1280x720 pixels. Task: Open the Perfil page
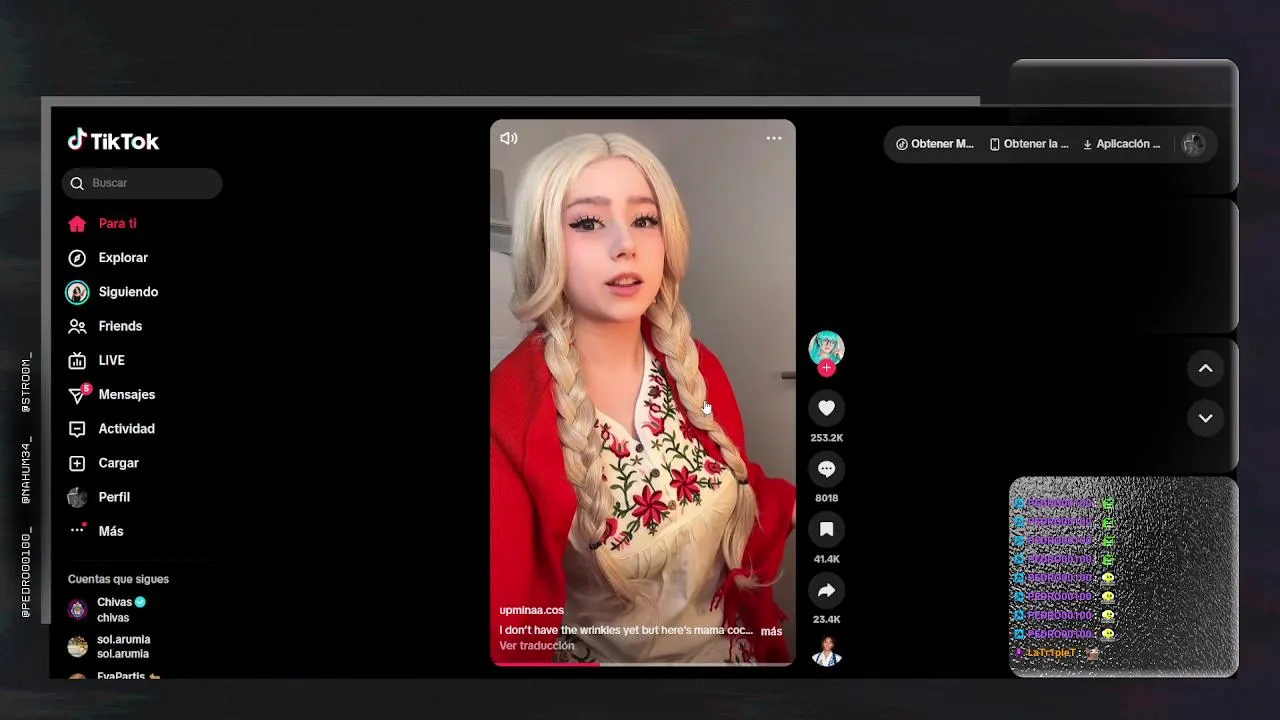pos(114,497)
